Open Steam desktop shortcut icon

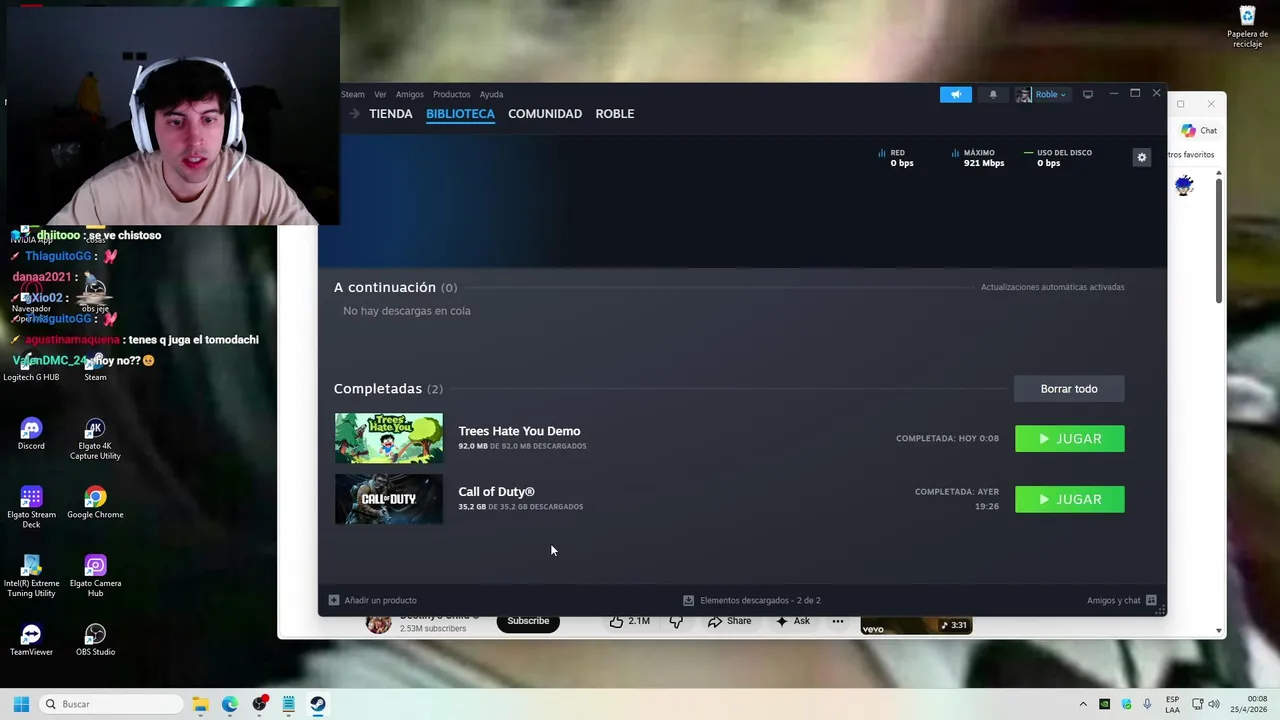click(x=95, y=366)
